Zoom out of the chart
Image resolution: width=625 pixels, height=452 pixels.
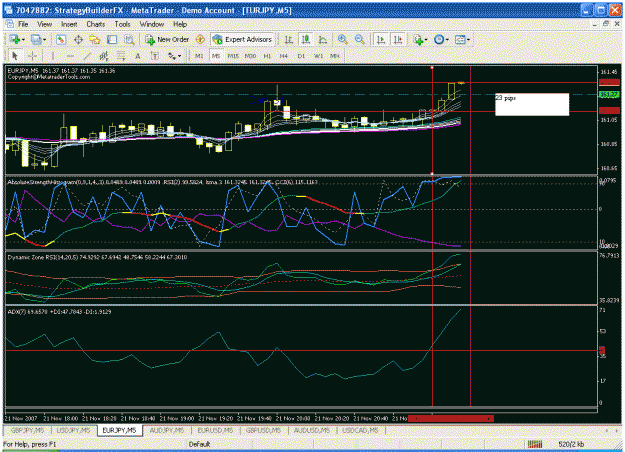pyautogui.click(x=360, y=39)
